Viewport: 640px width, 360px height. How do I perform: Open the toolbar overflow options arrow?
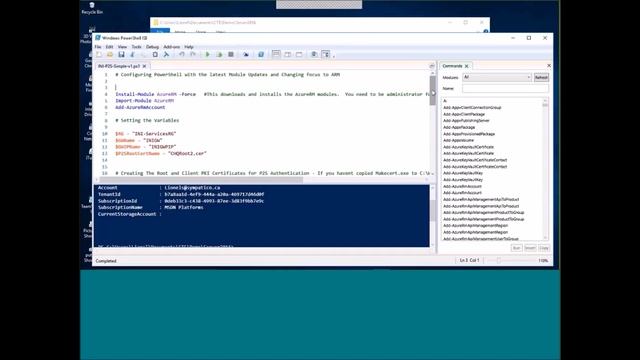(334, 56)
